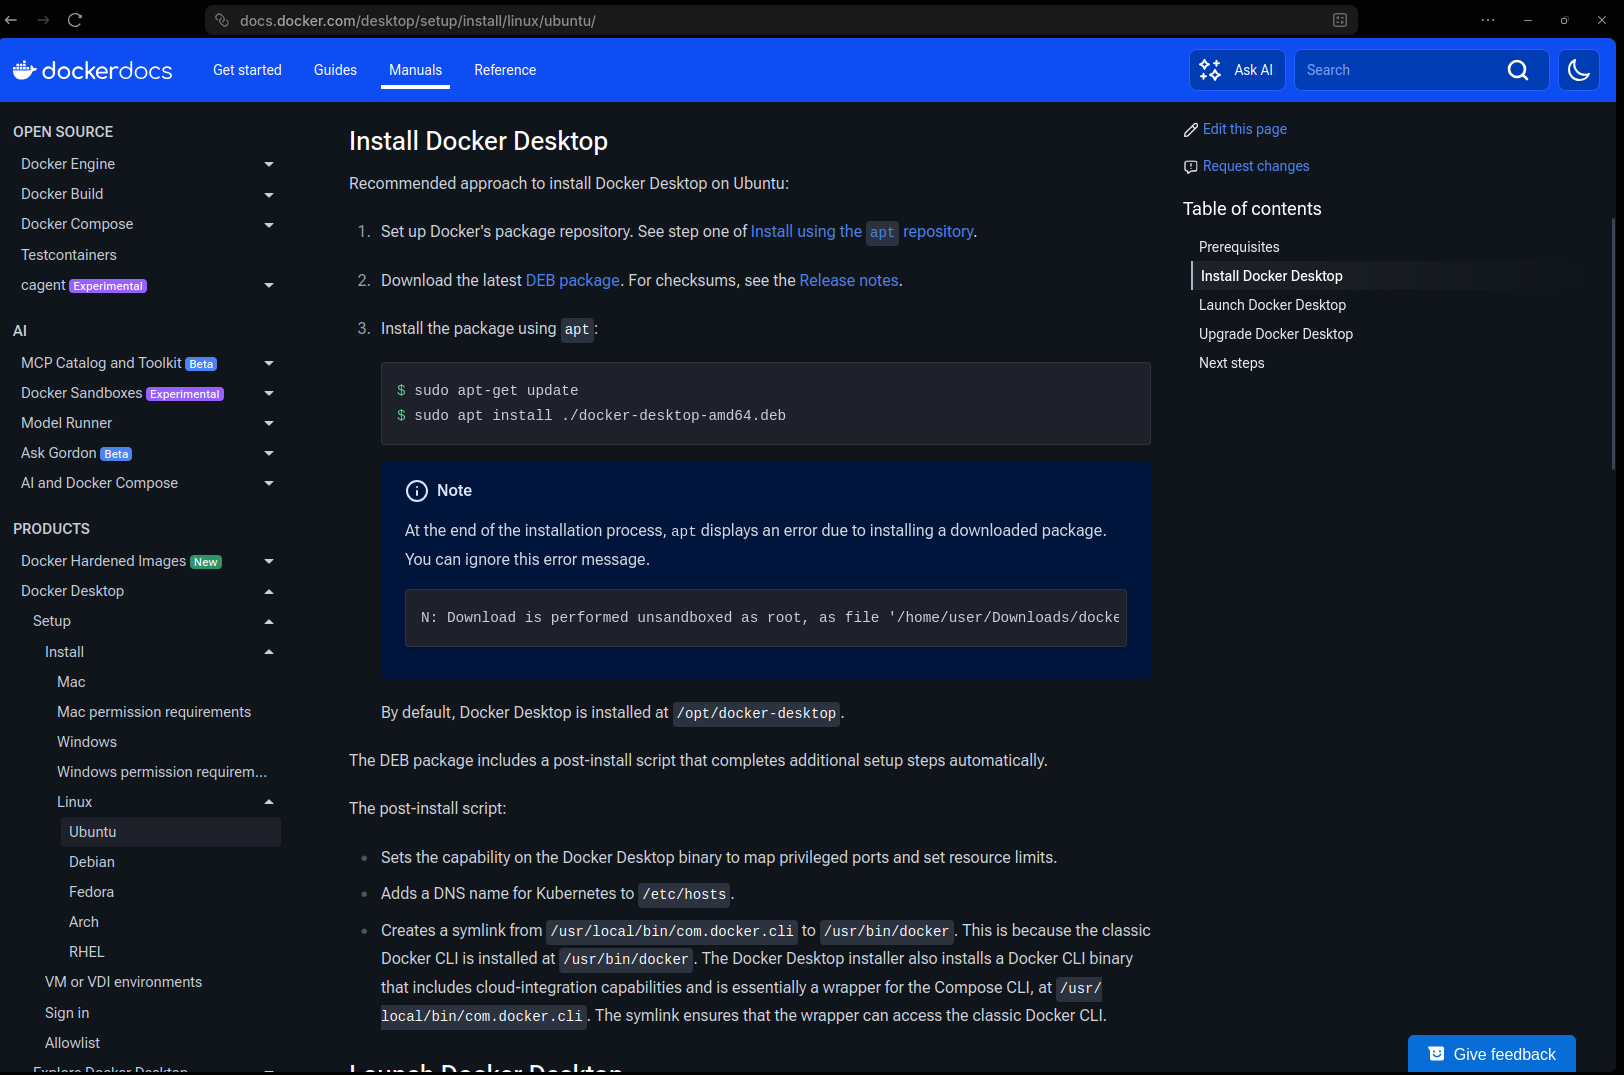The width and height of the screenshot is (1624, 1075).
Task: Click the DEB package download link
Action: click(572, 280)
